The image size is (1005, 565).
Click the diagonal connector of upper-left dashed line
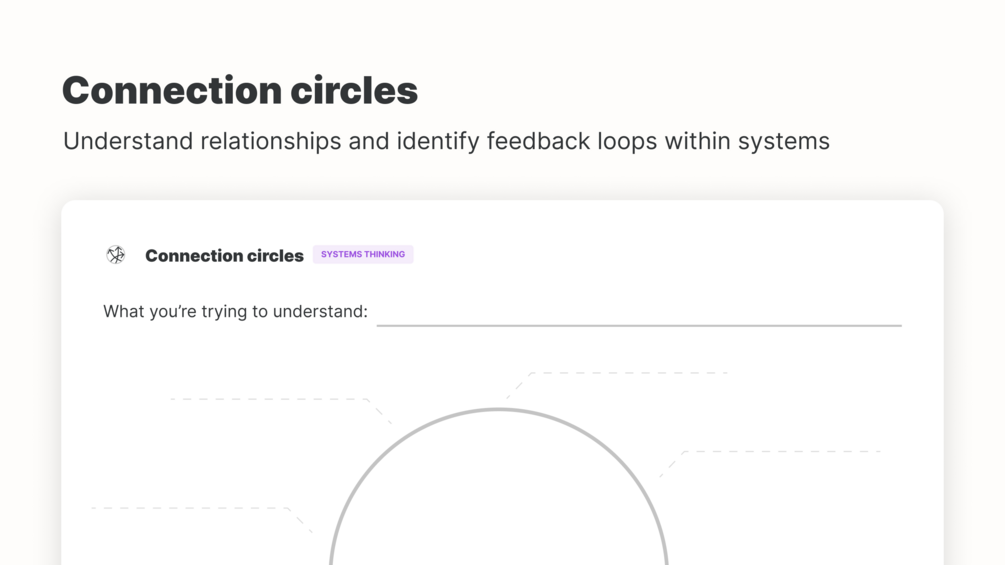coord(380,411)
